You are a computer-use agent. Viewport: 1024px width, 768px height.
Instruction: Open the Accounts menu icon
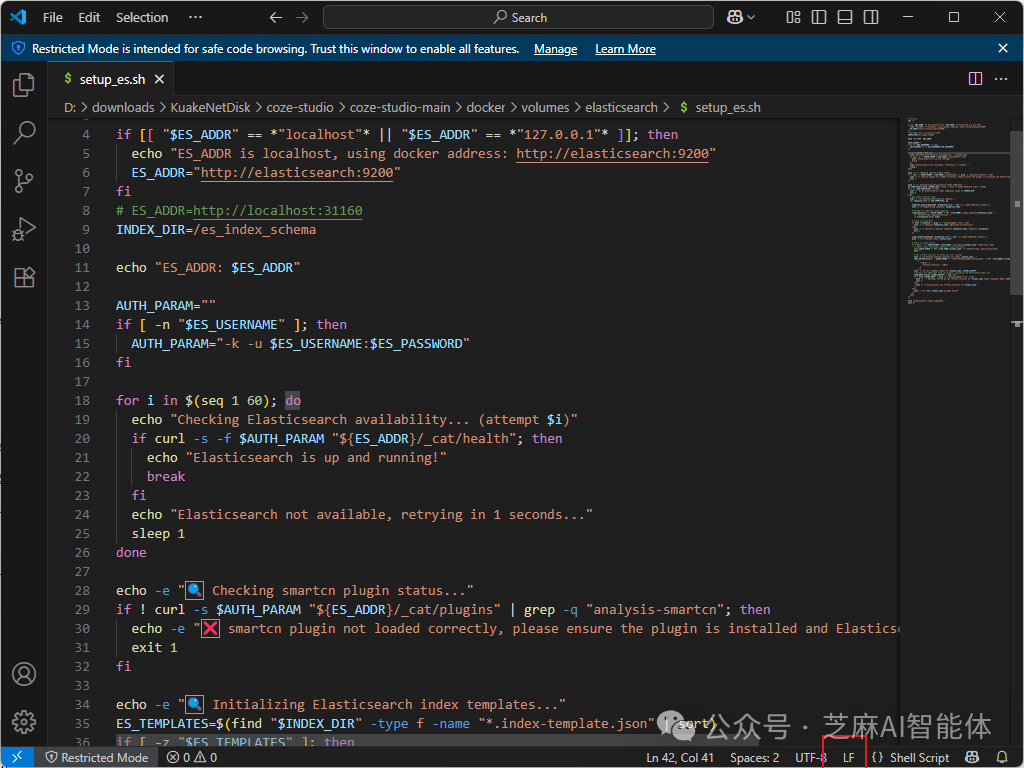tap(24, 674)
